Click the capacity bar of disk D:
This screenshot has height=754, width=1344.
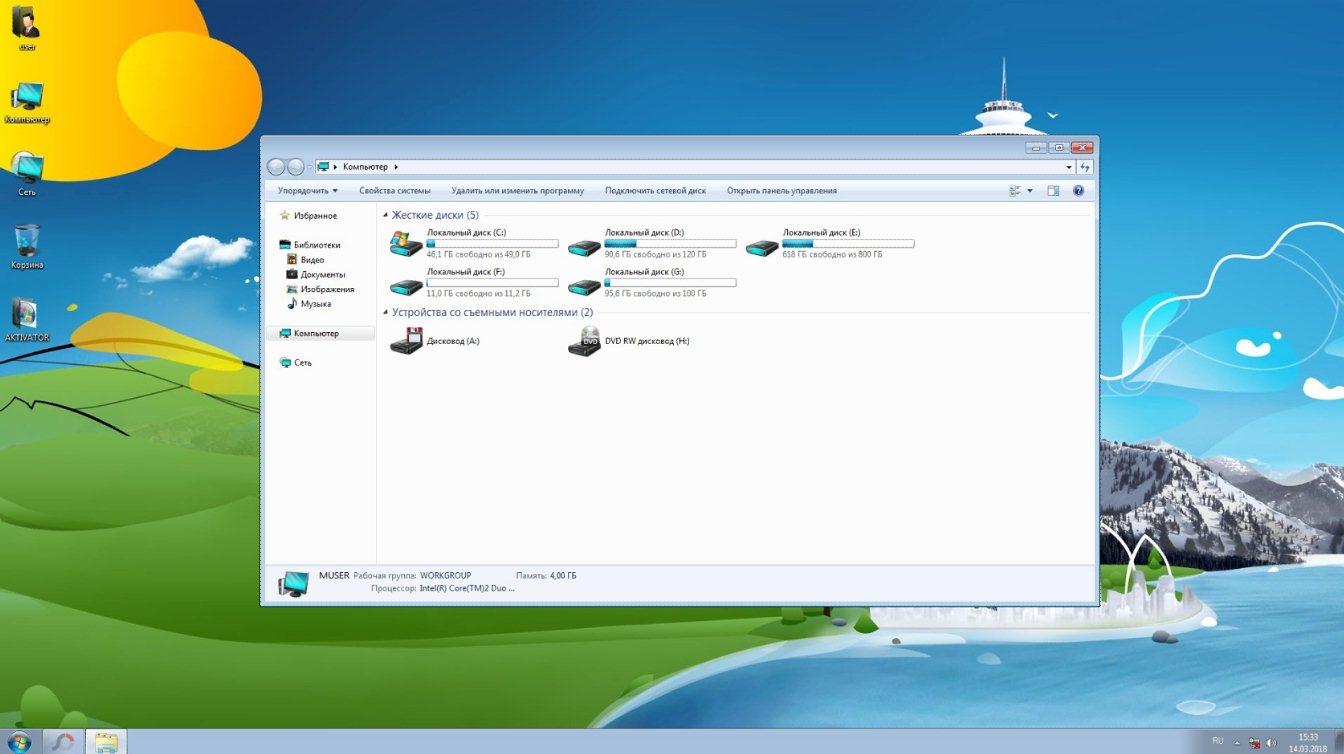(x=670, y=243)
